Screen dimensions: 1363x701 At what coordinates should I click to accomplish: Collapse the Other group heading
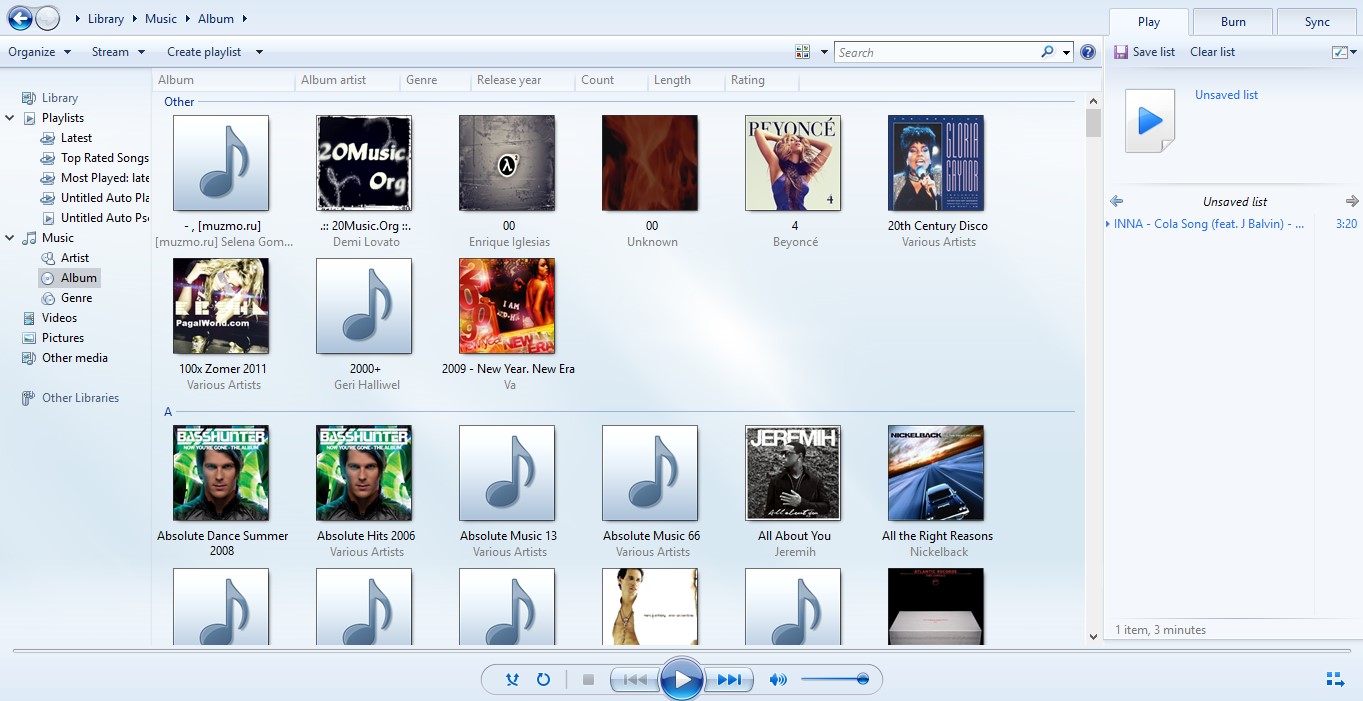pos(179,102)
